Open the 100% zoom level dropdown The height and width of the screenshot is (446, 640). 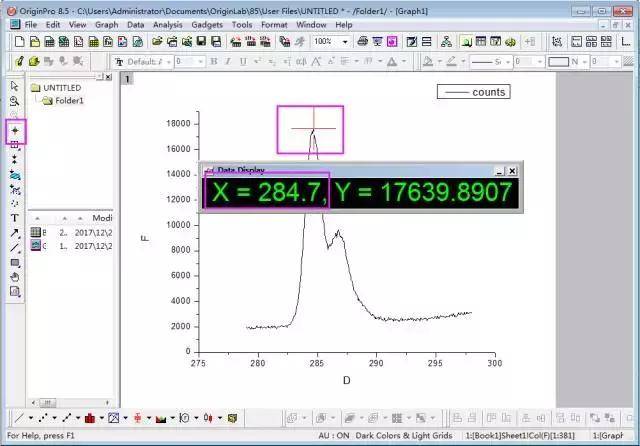click(345, 42)
